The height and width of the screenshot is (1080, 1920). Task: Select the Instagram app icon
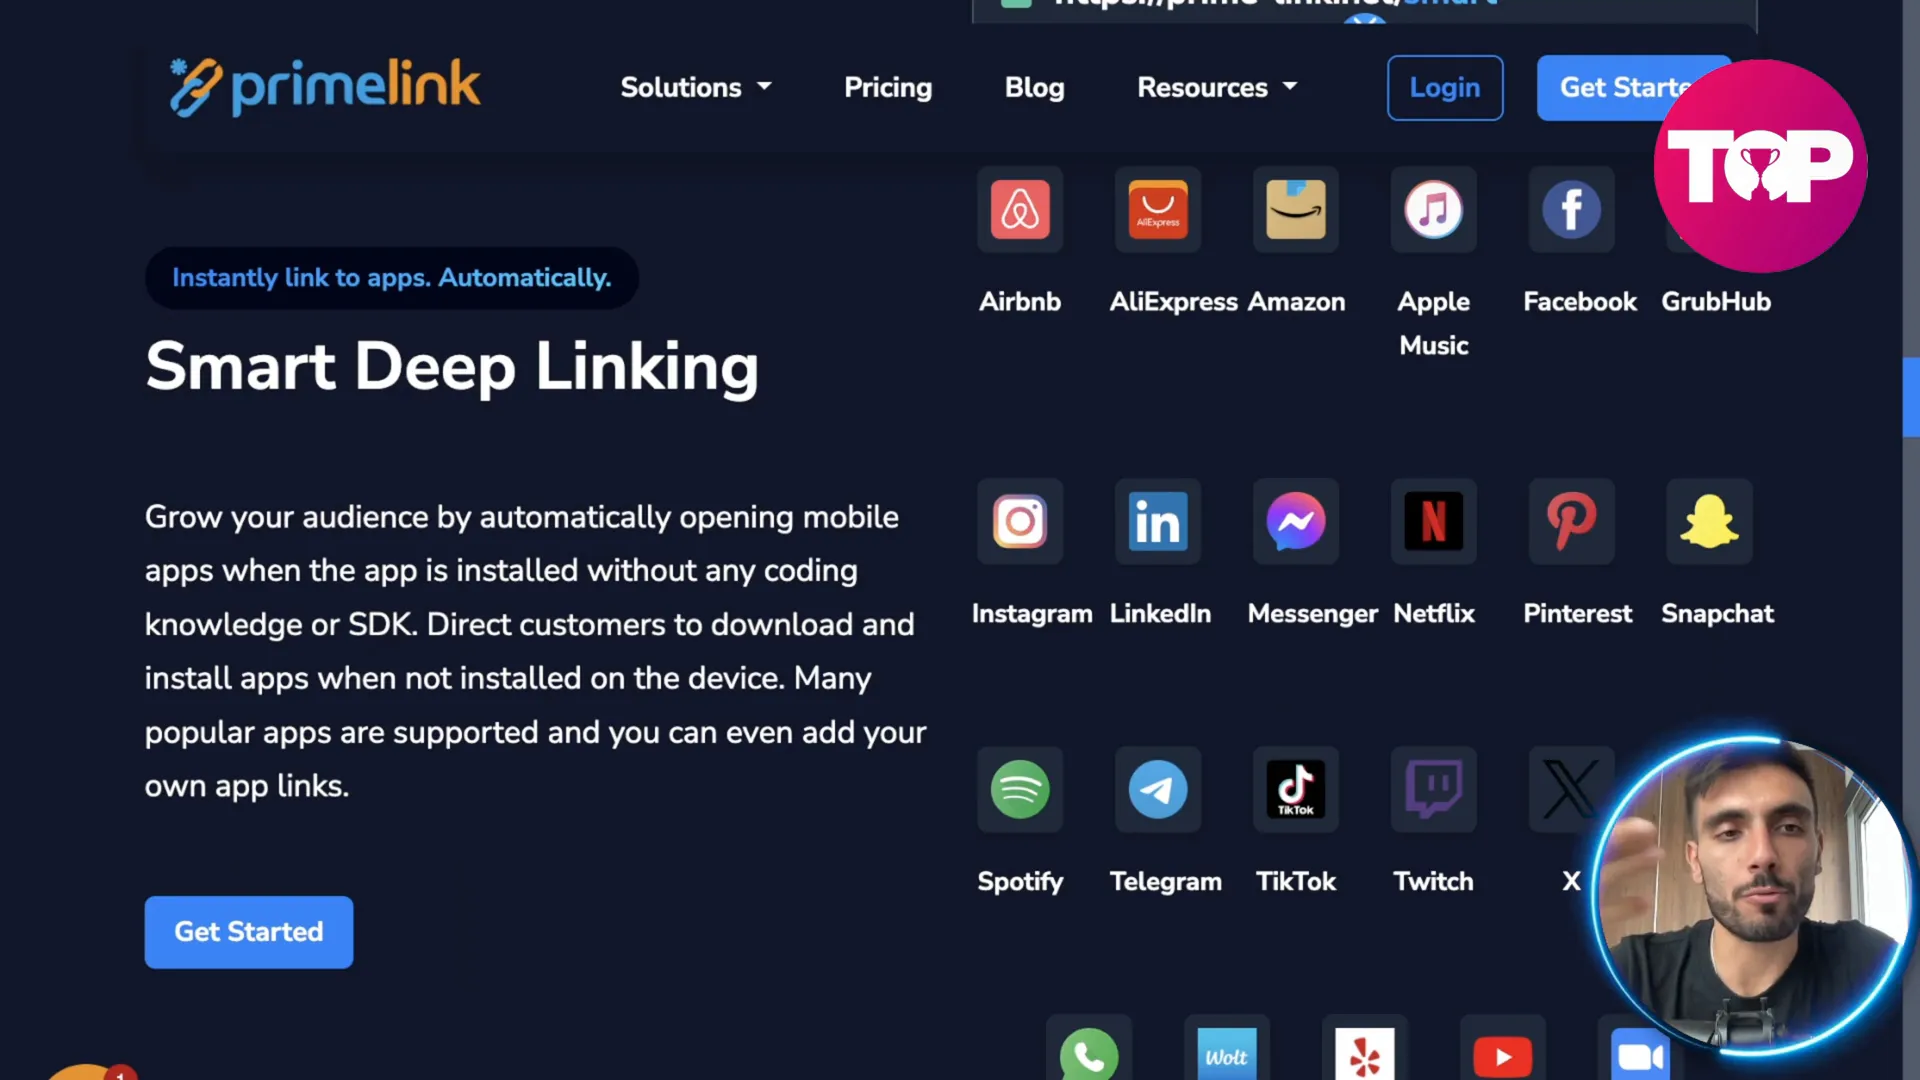(x=1020, y=521)
